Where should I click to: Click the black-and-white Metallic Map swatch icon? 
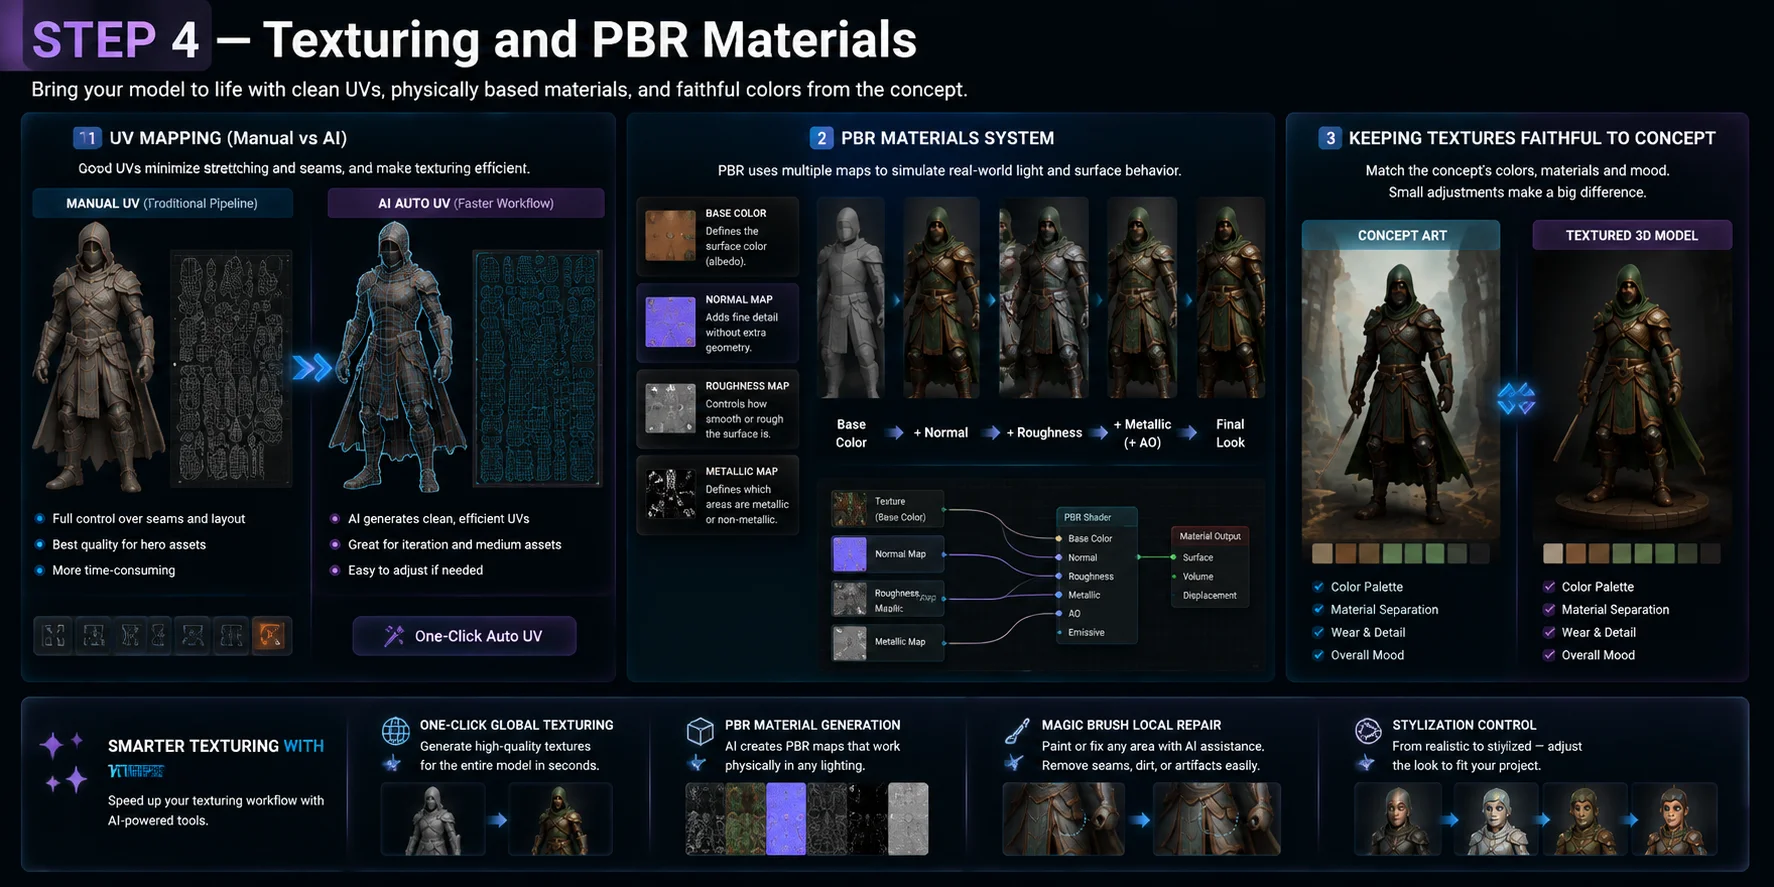670,494
